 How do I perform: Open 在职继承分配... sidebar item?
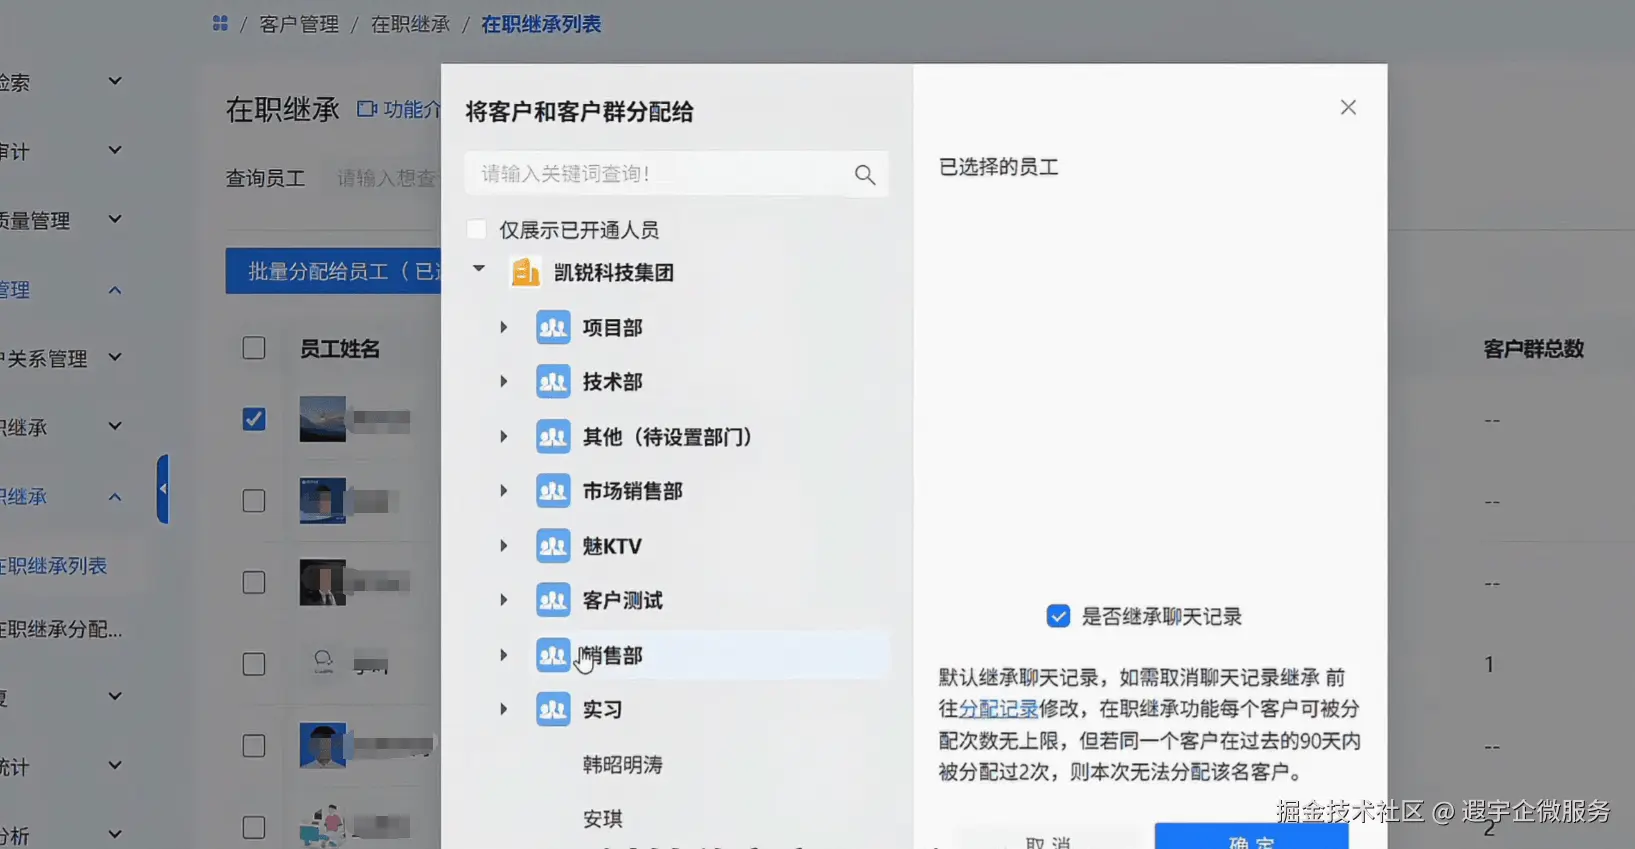coord(61,629)
